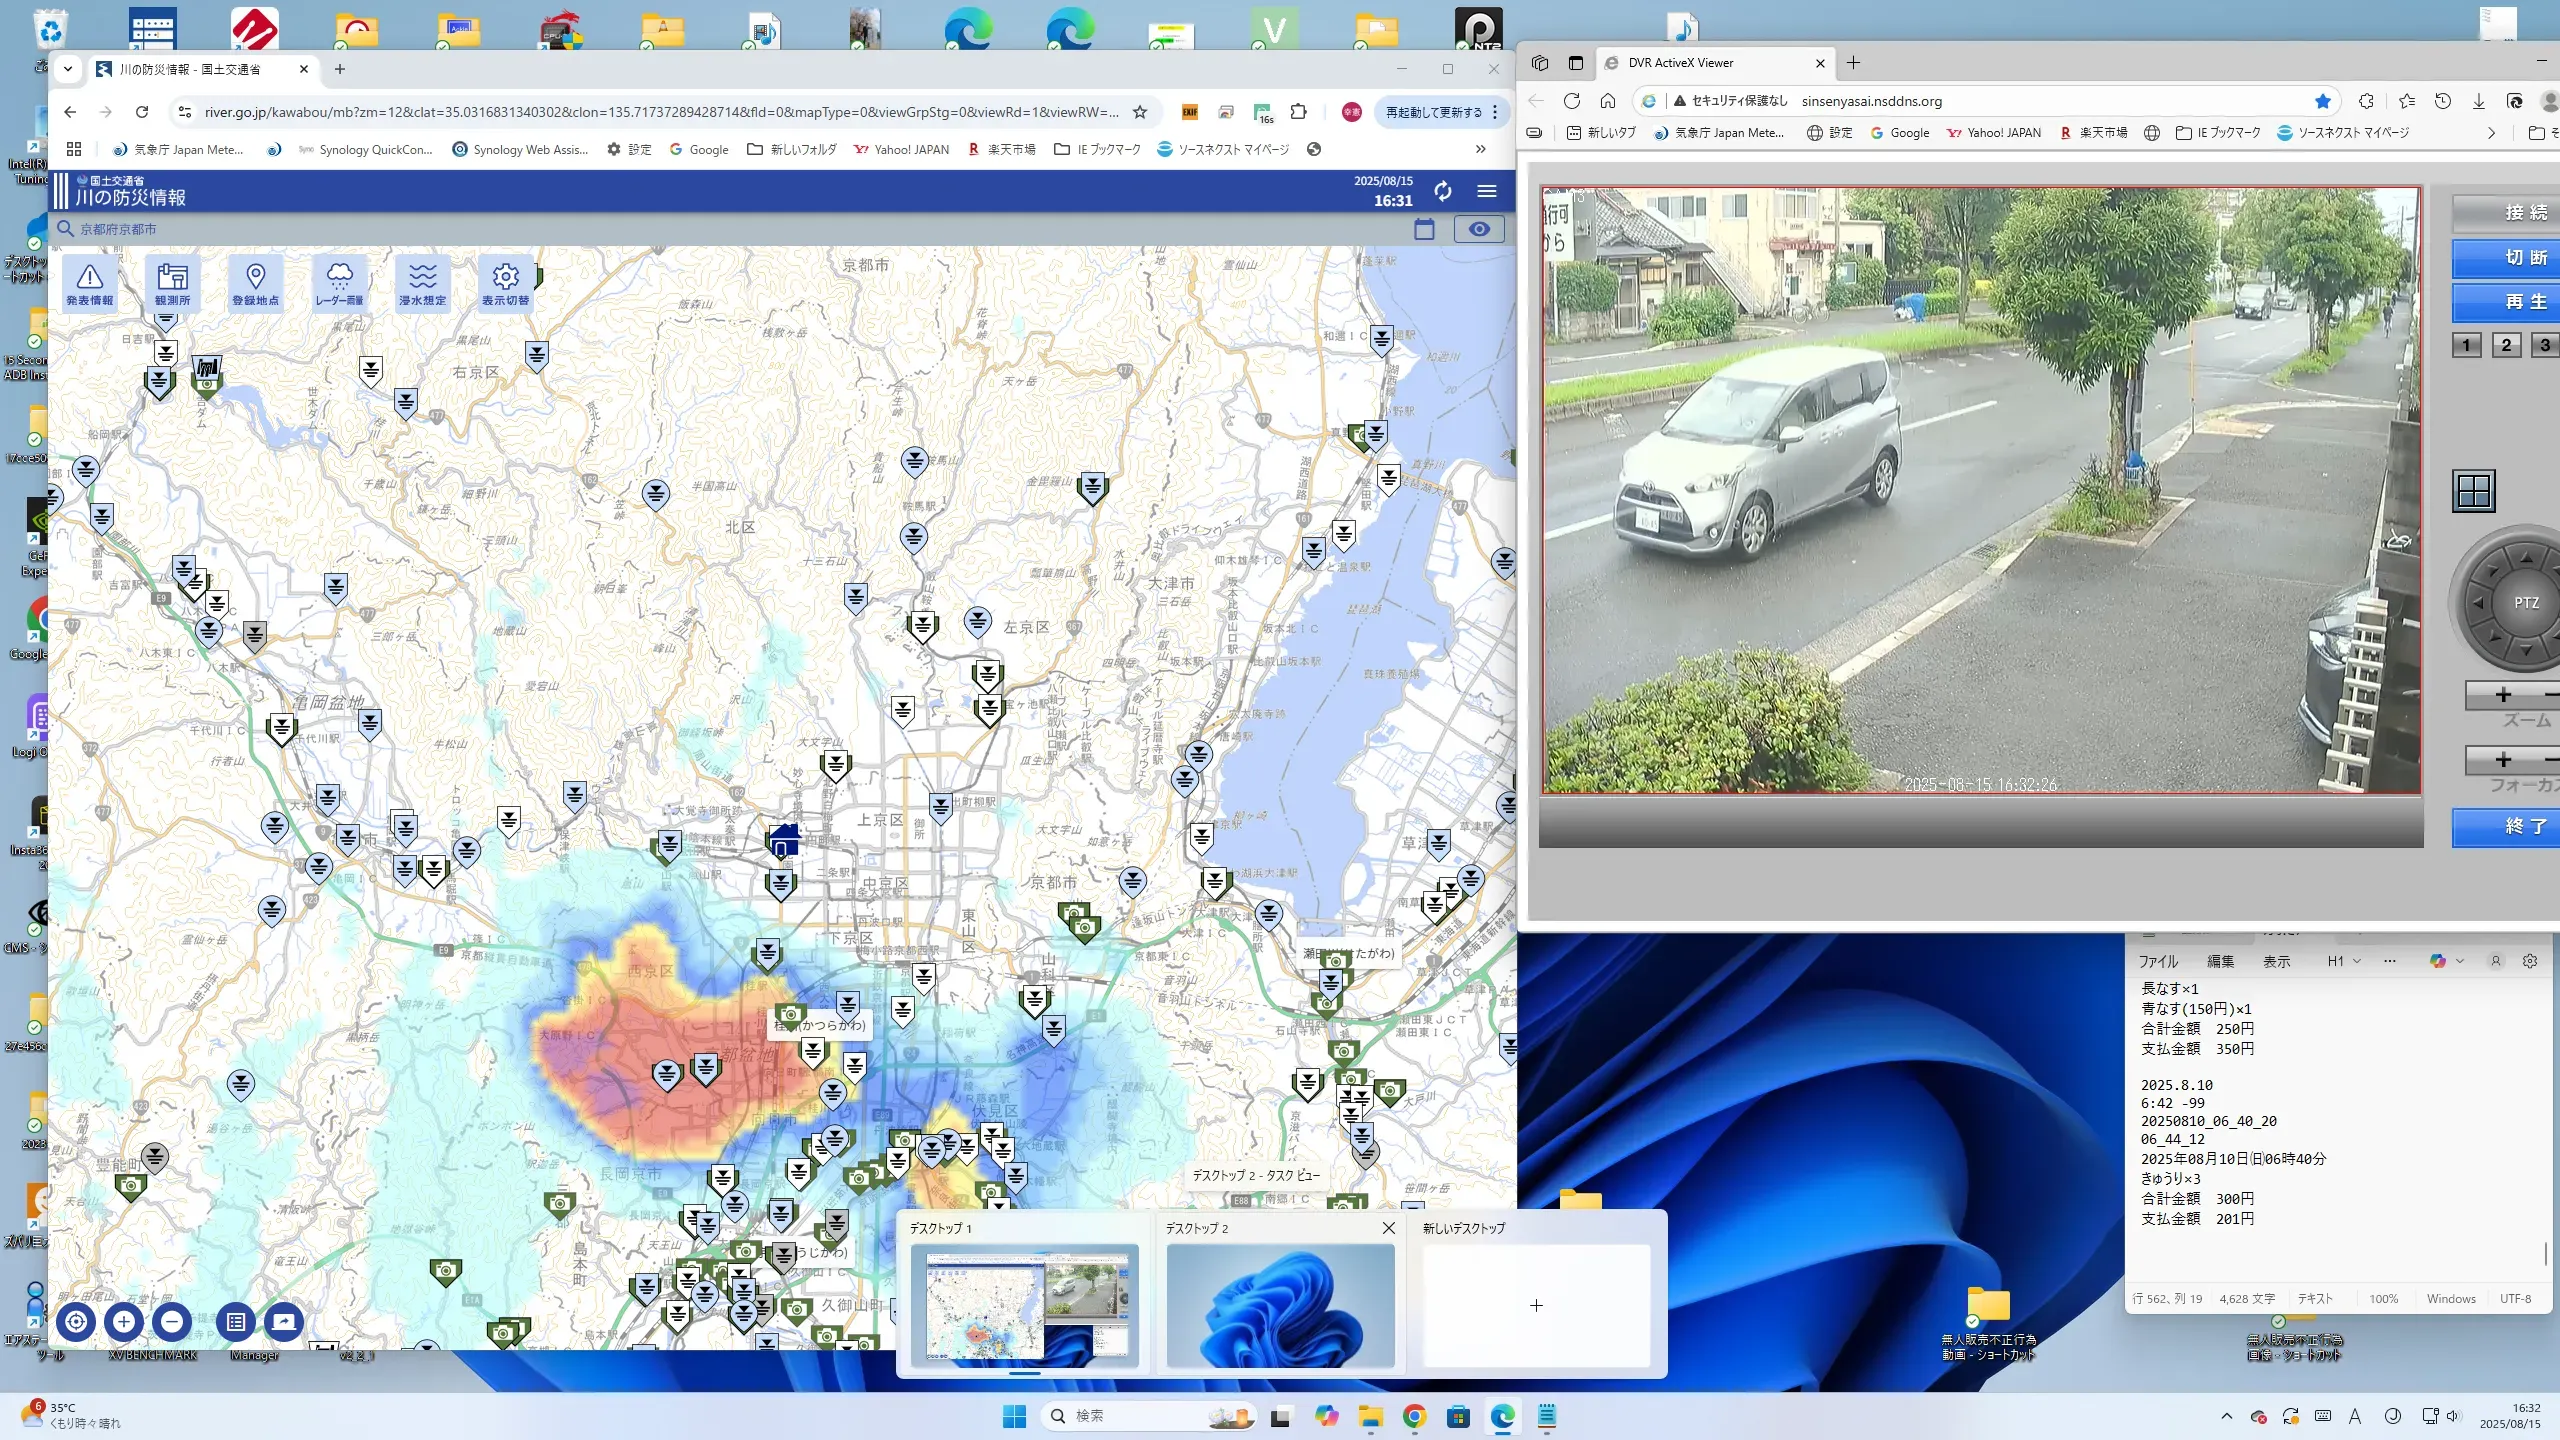
Task: Open the 登録地点 registered location icon
Action: [x=255, y=284]
